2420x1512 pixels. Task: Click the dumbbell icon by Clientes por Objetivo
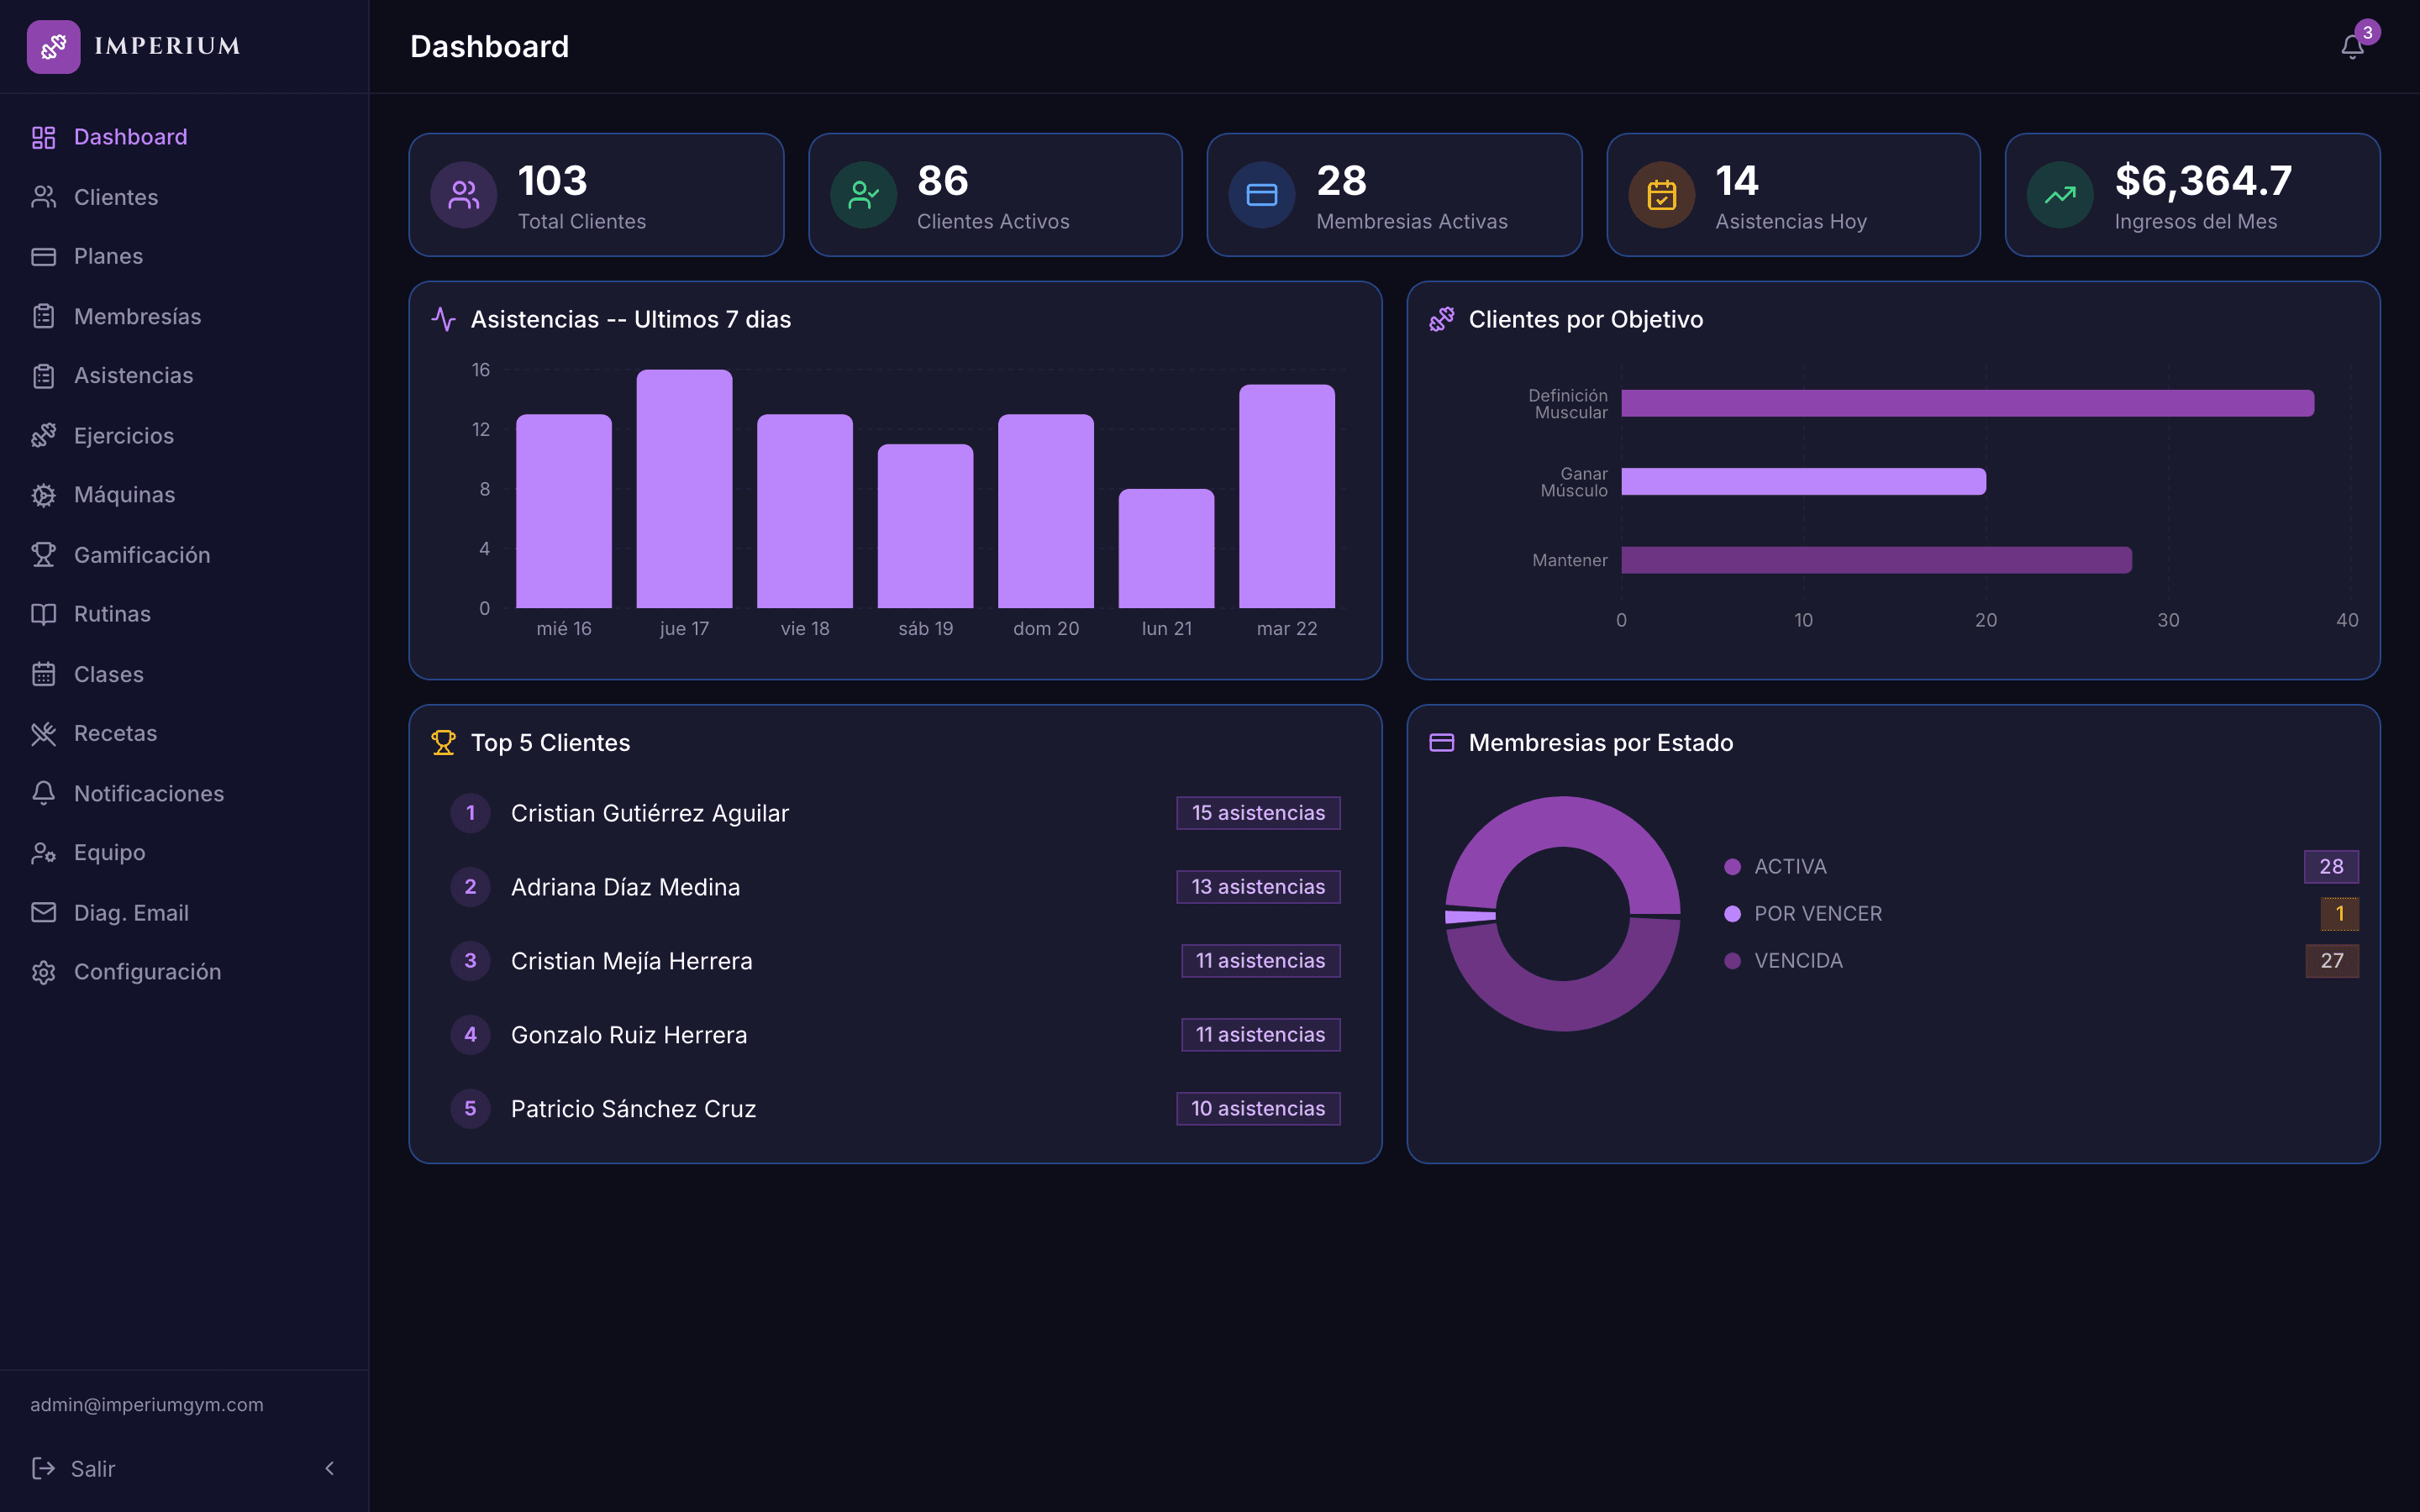coord(1441,319)
